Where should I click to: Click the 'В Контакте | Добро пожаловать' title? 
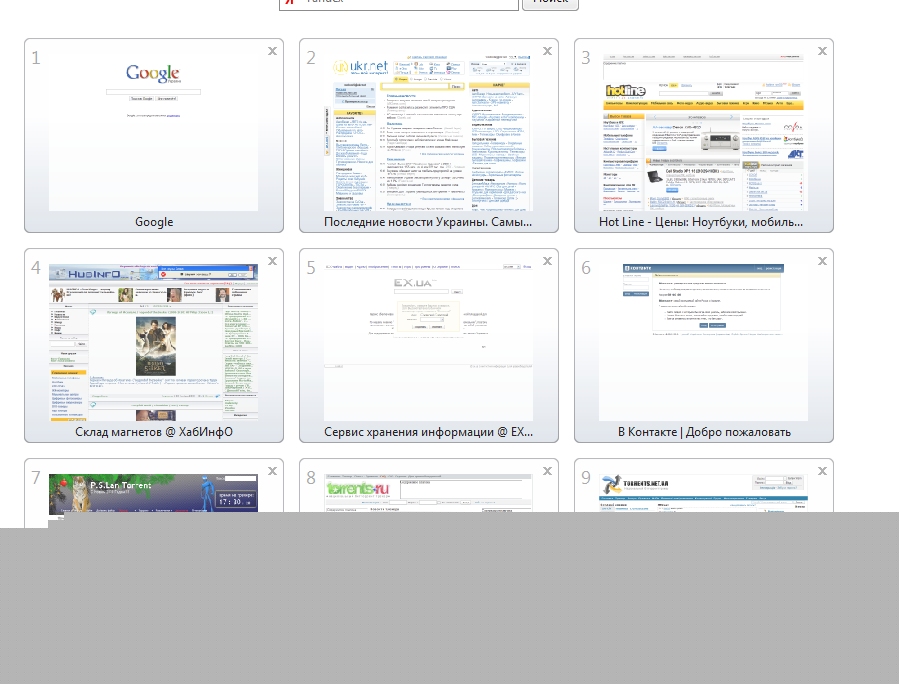tap(704, 432)
